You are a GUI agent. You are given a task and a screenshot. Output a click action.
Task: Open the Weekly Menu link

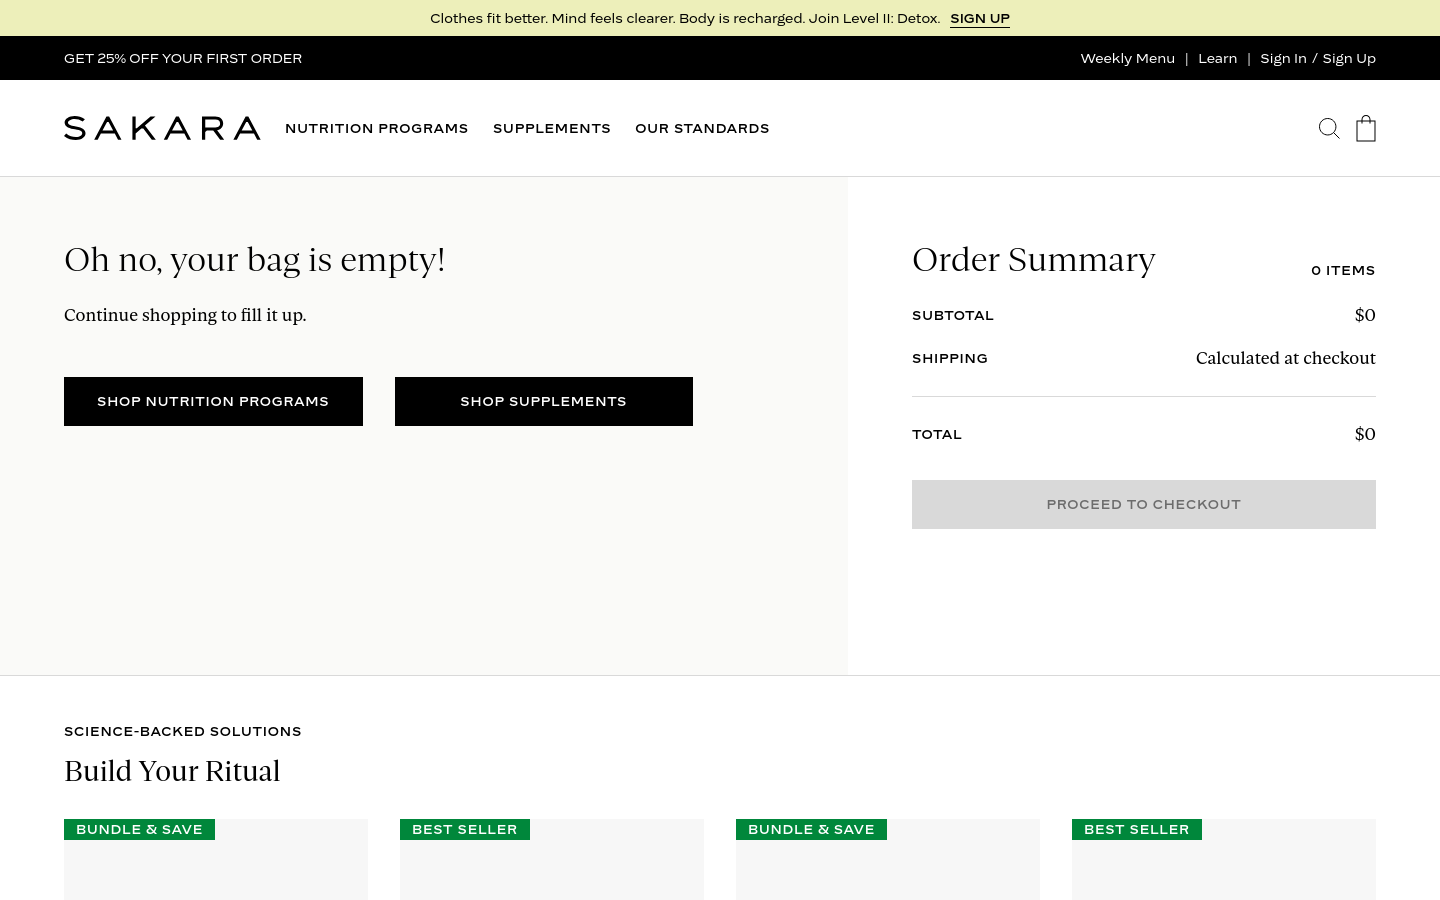pos(1128,58)
